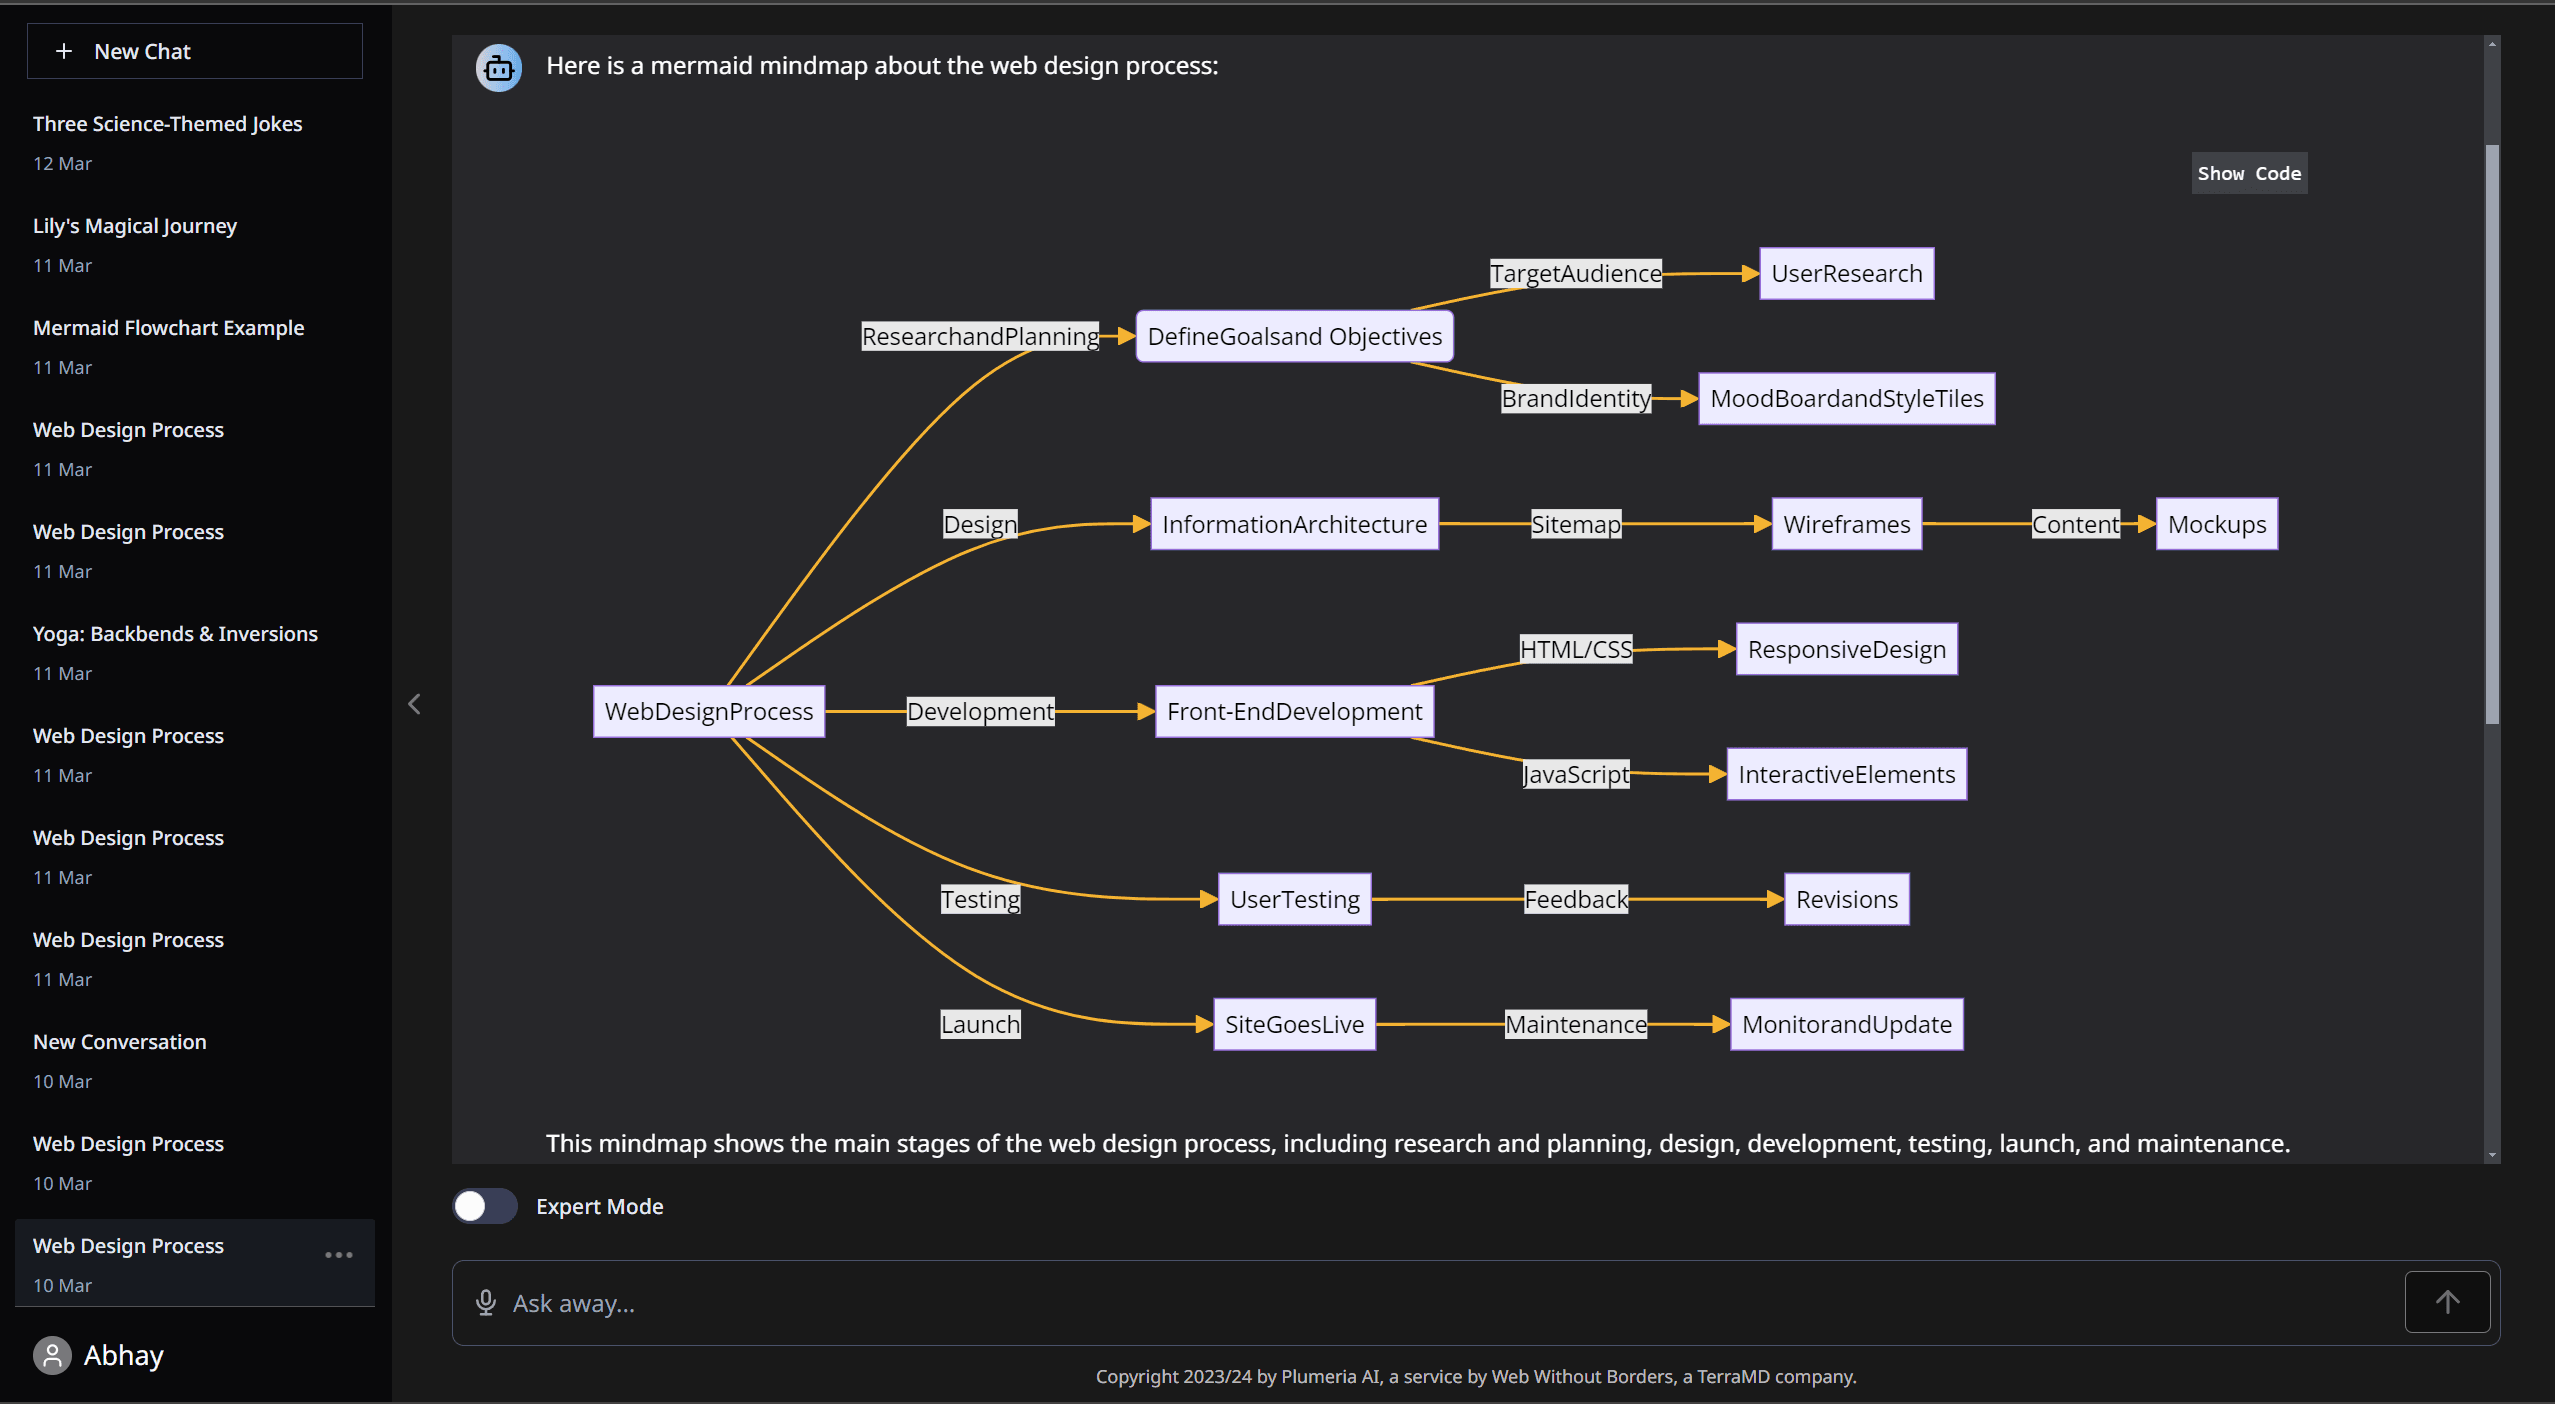
Task: Click the microphone icon in the input box
Action: click(x=486, y=1302)
